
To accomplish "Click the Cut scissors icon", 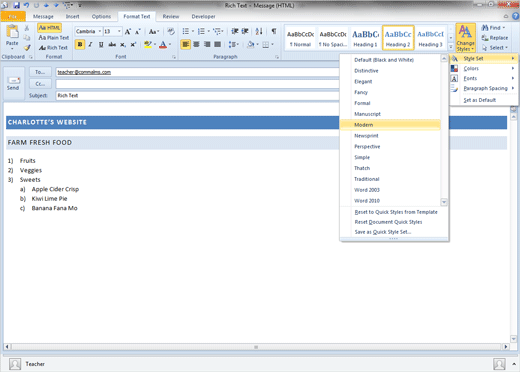I will 27,28.
